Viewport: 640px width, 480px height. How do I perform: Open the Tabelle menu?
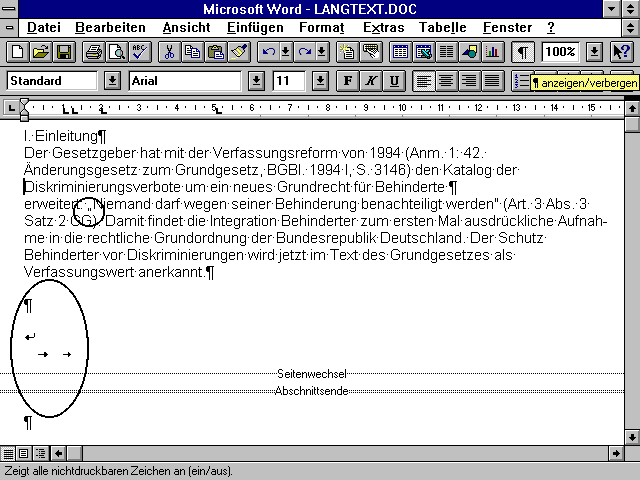point(442,27)
